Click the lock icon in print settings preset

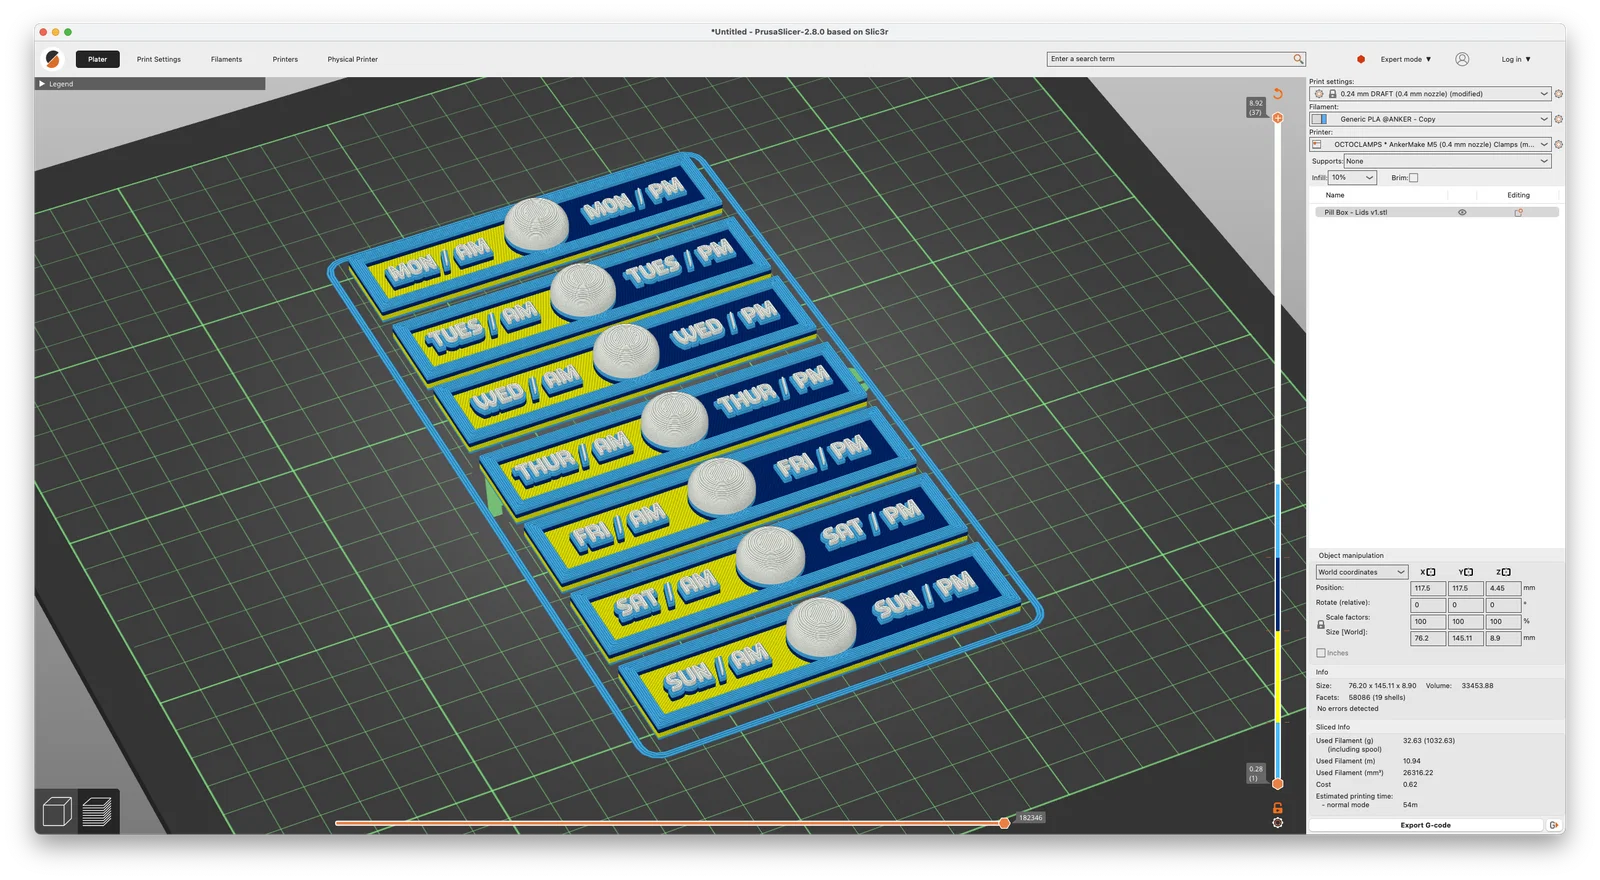point(1332,94)
